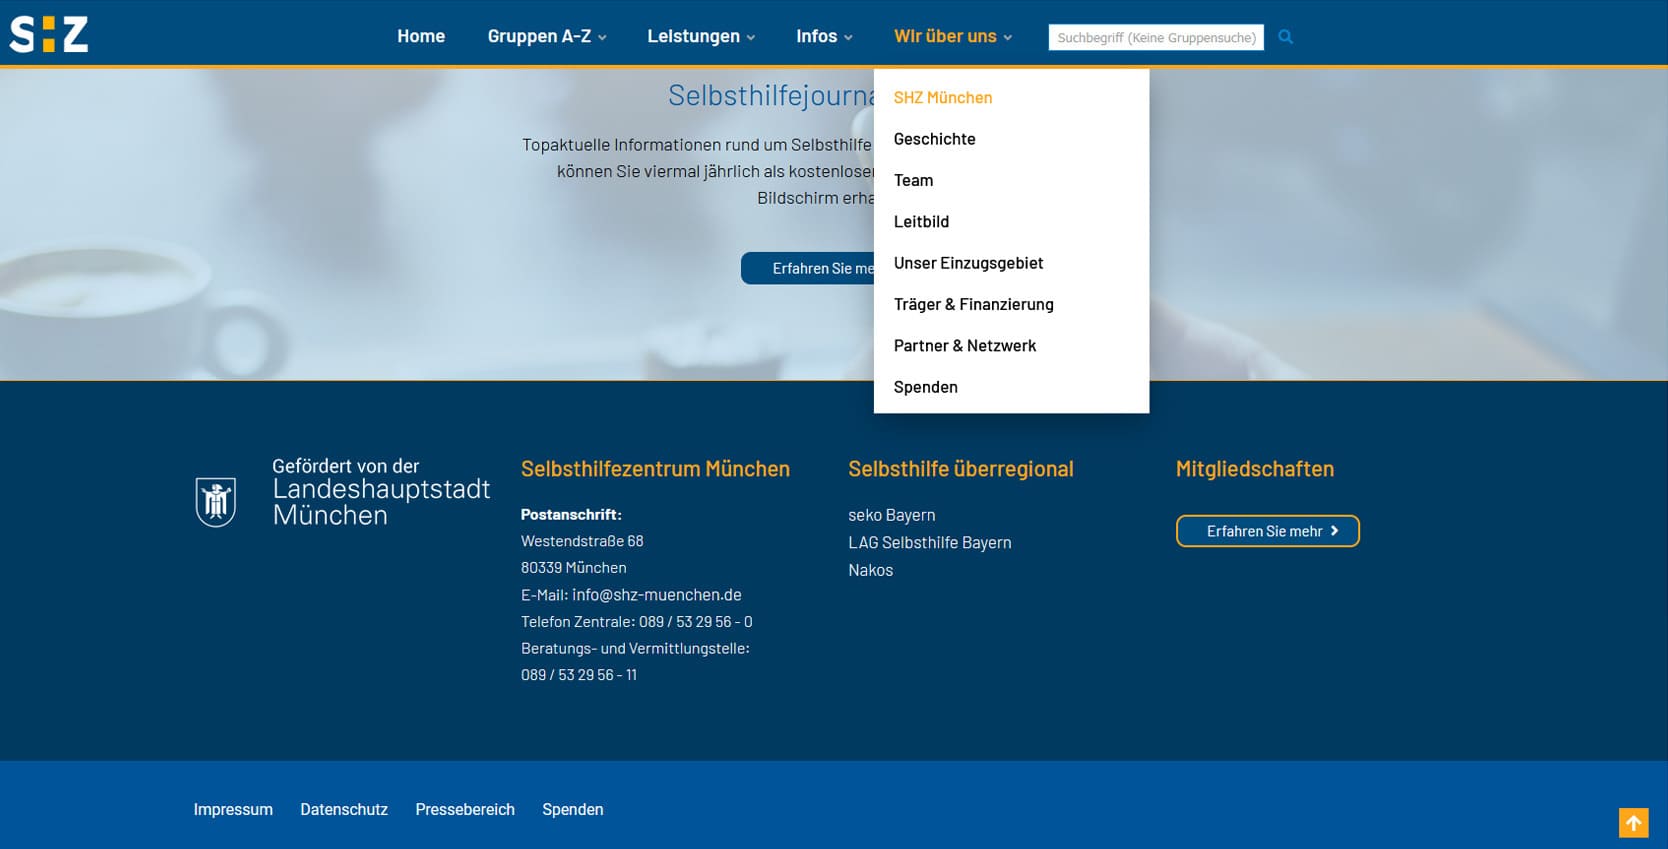Screen dimensions: 1668x849
Task: Expand the Infos navigation menu
Action: (823, 37)
